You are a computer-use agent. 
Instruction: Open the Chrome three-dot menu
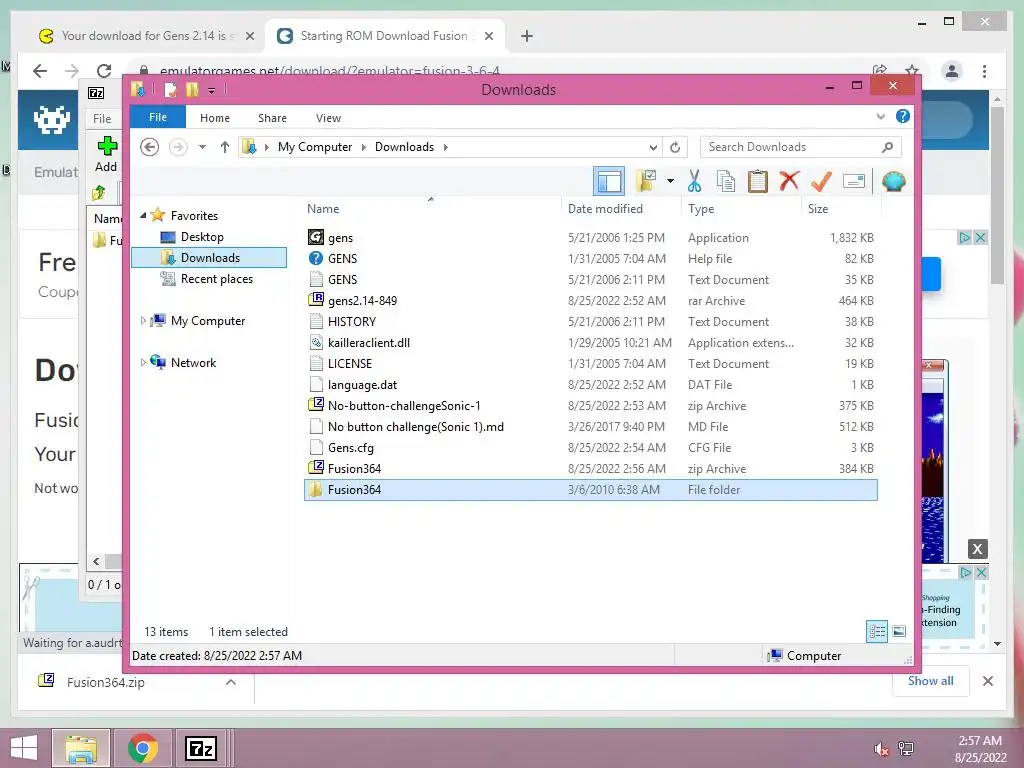(984, 71)
